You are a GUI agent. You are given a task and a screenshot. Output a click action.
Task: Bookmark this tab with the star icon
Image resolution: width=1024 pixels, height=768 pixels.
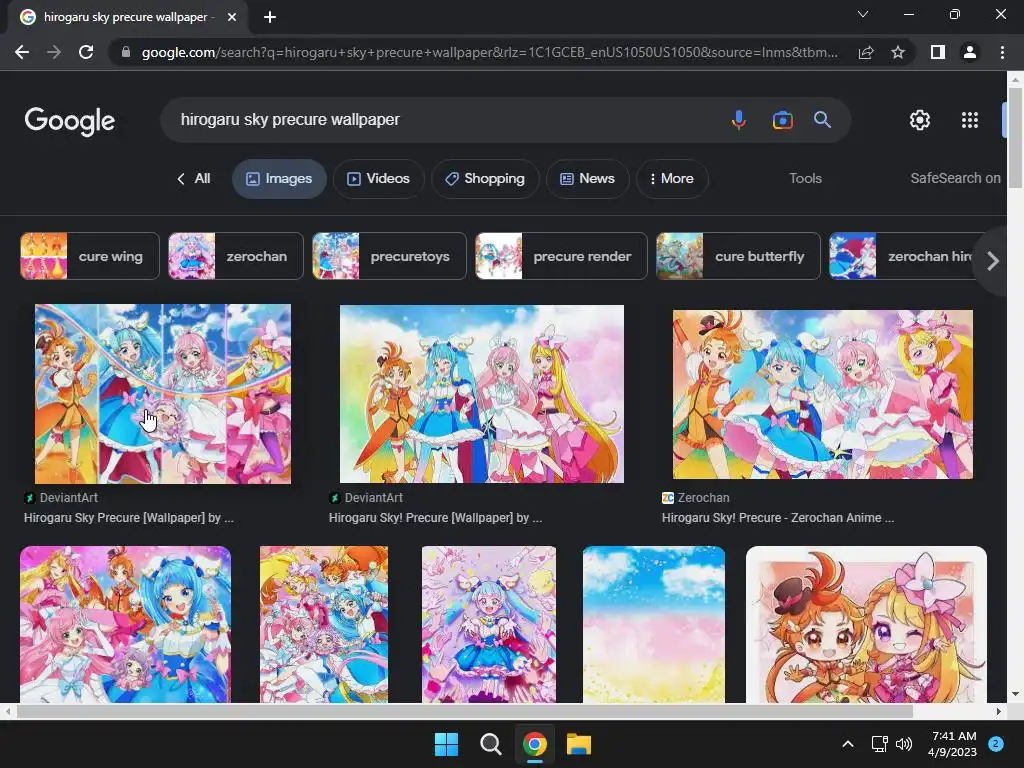click(898, 52)
